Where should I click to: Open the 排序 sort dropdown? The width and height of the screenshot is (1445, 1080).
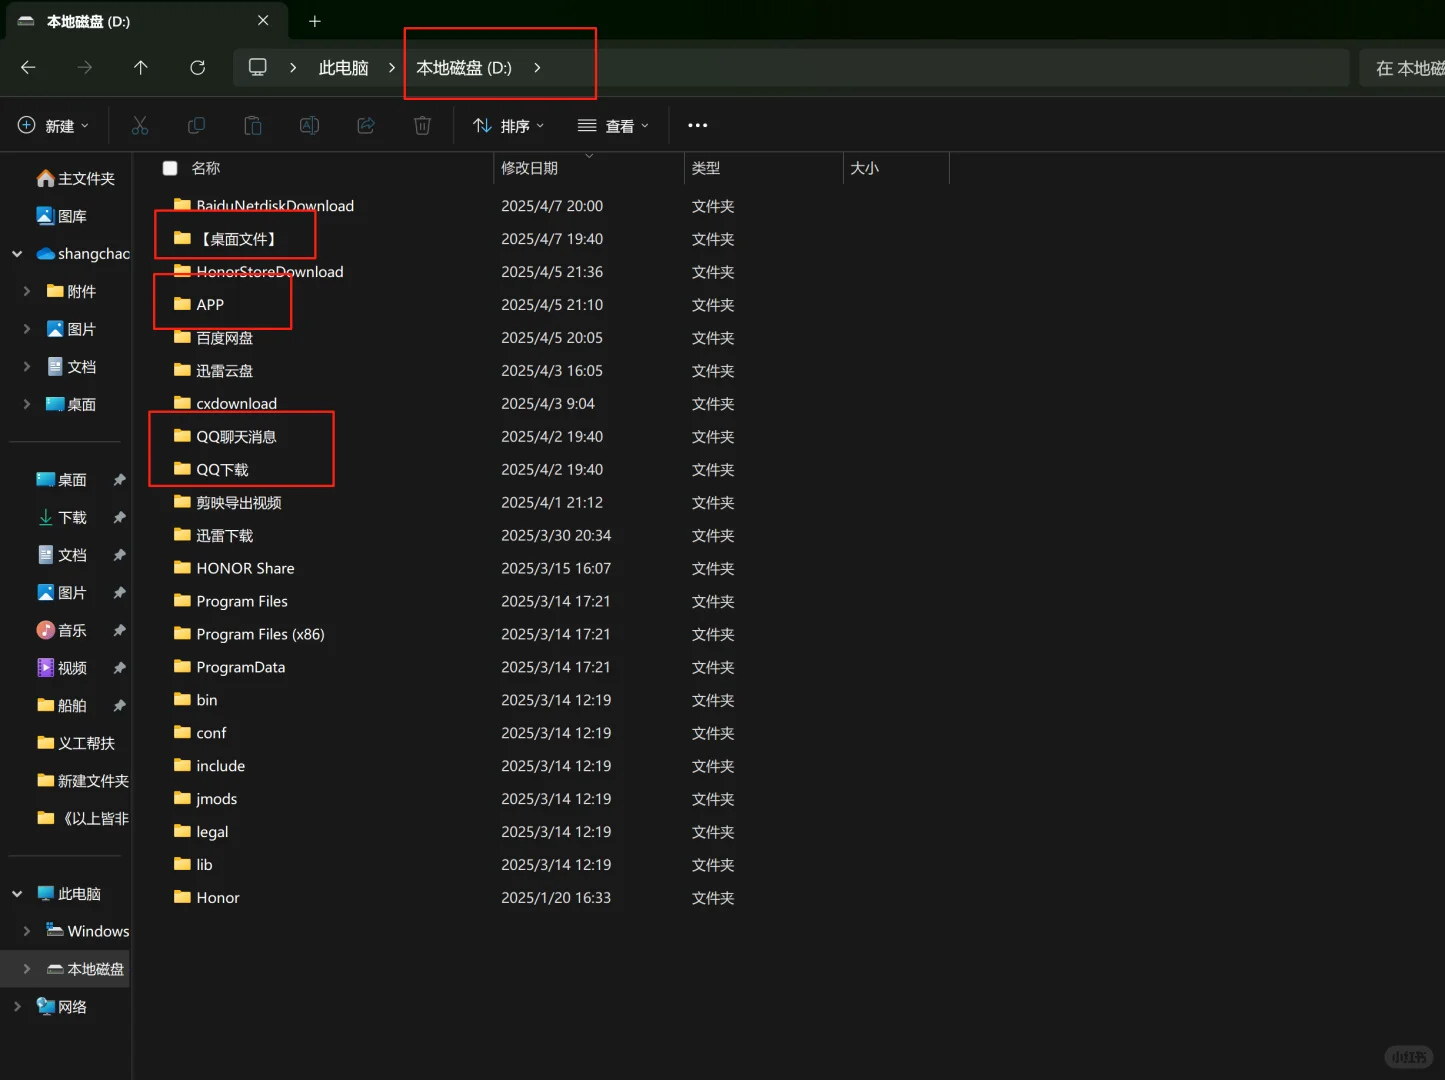(x=509, y=126)
